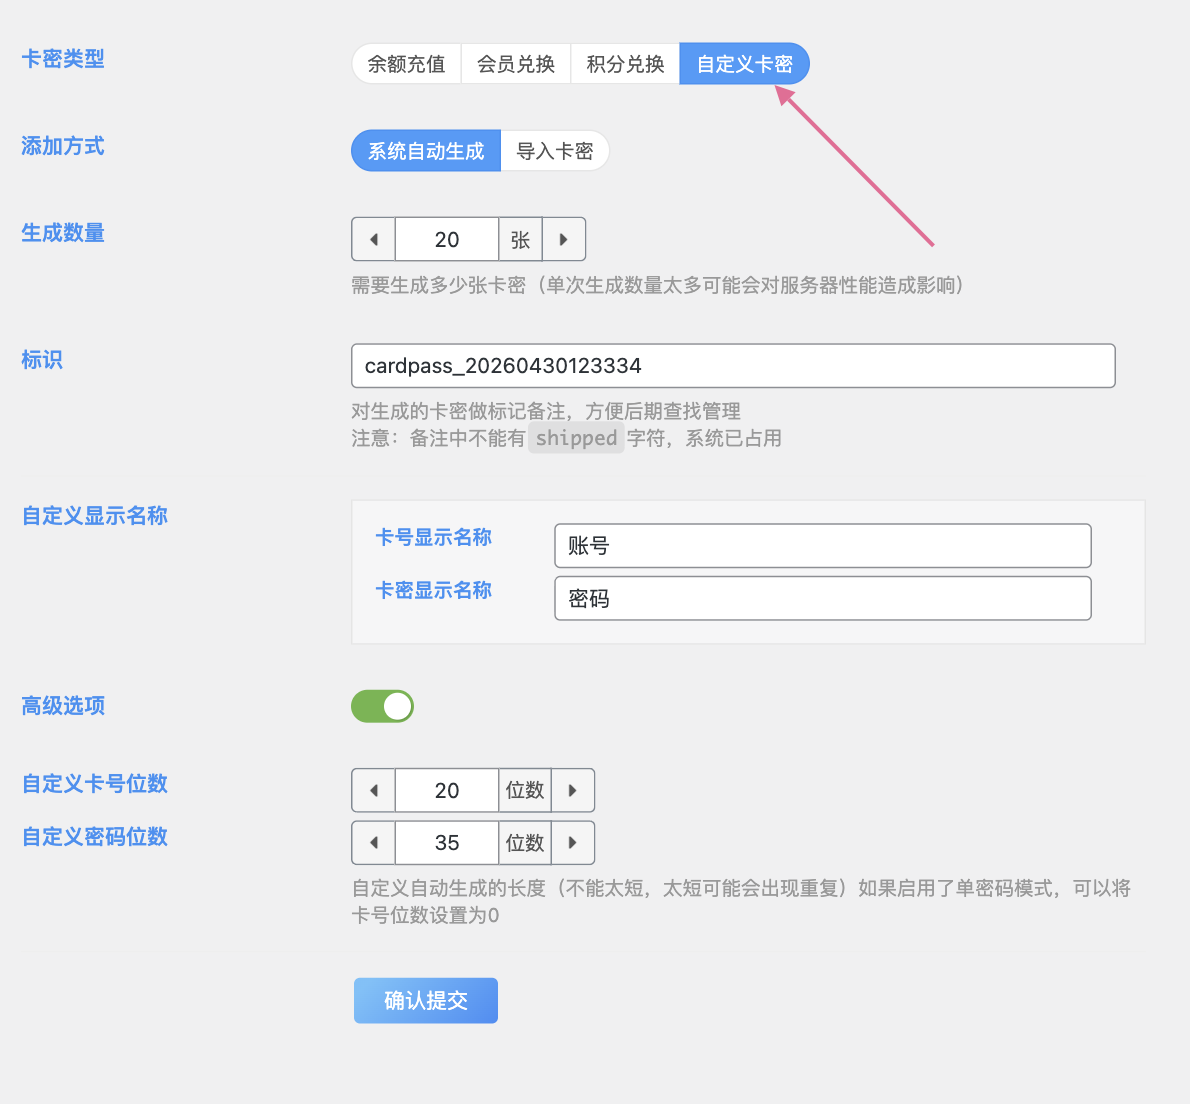
Task: Click the 卡密显示名称 label
Action: pyautogui.click(x=434, y=590)
